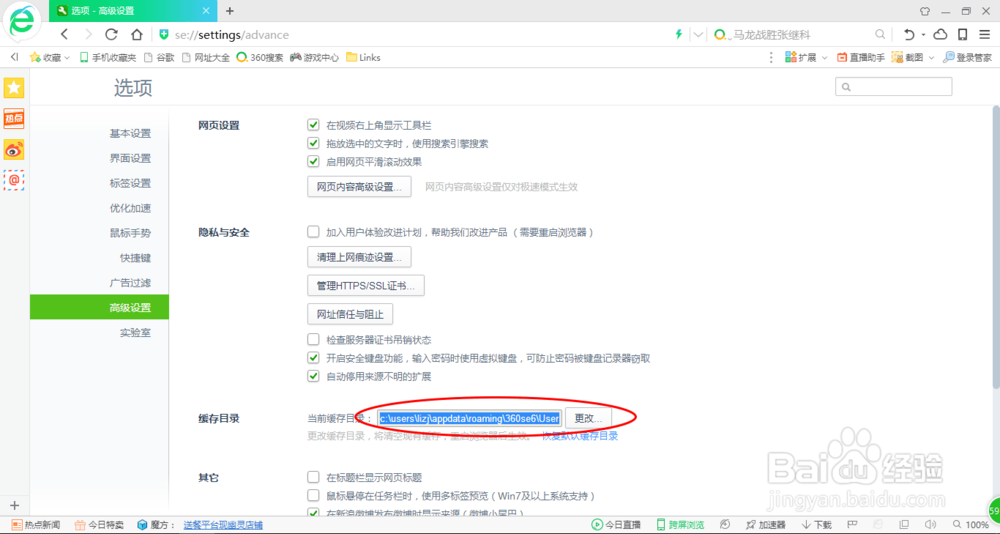The height and width of the screenshot is (534, 1000).
Task: Click the 今日直播 status bar item
Action: (616, 525)
